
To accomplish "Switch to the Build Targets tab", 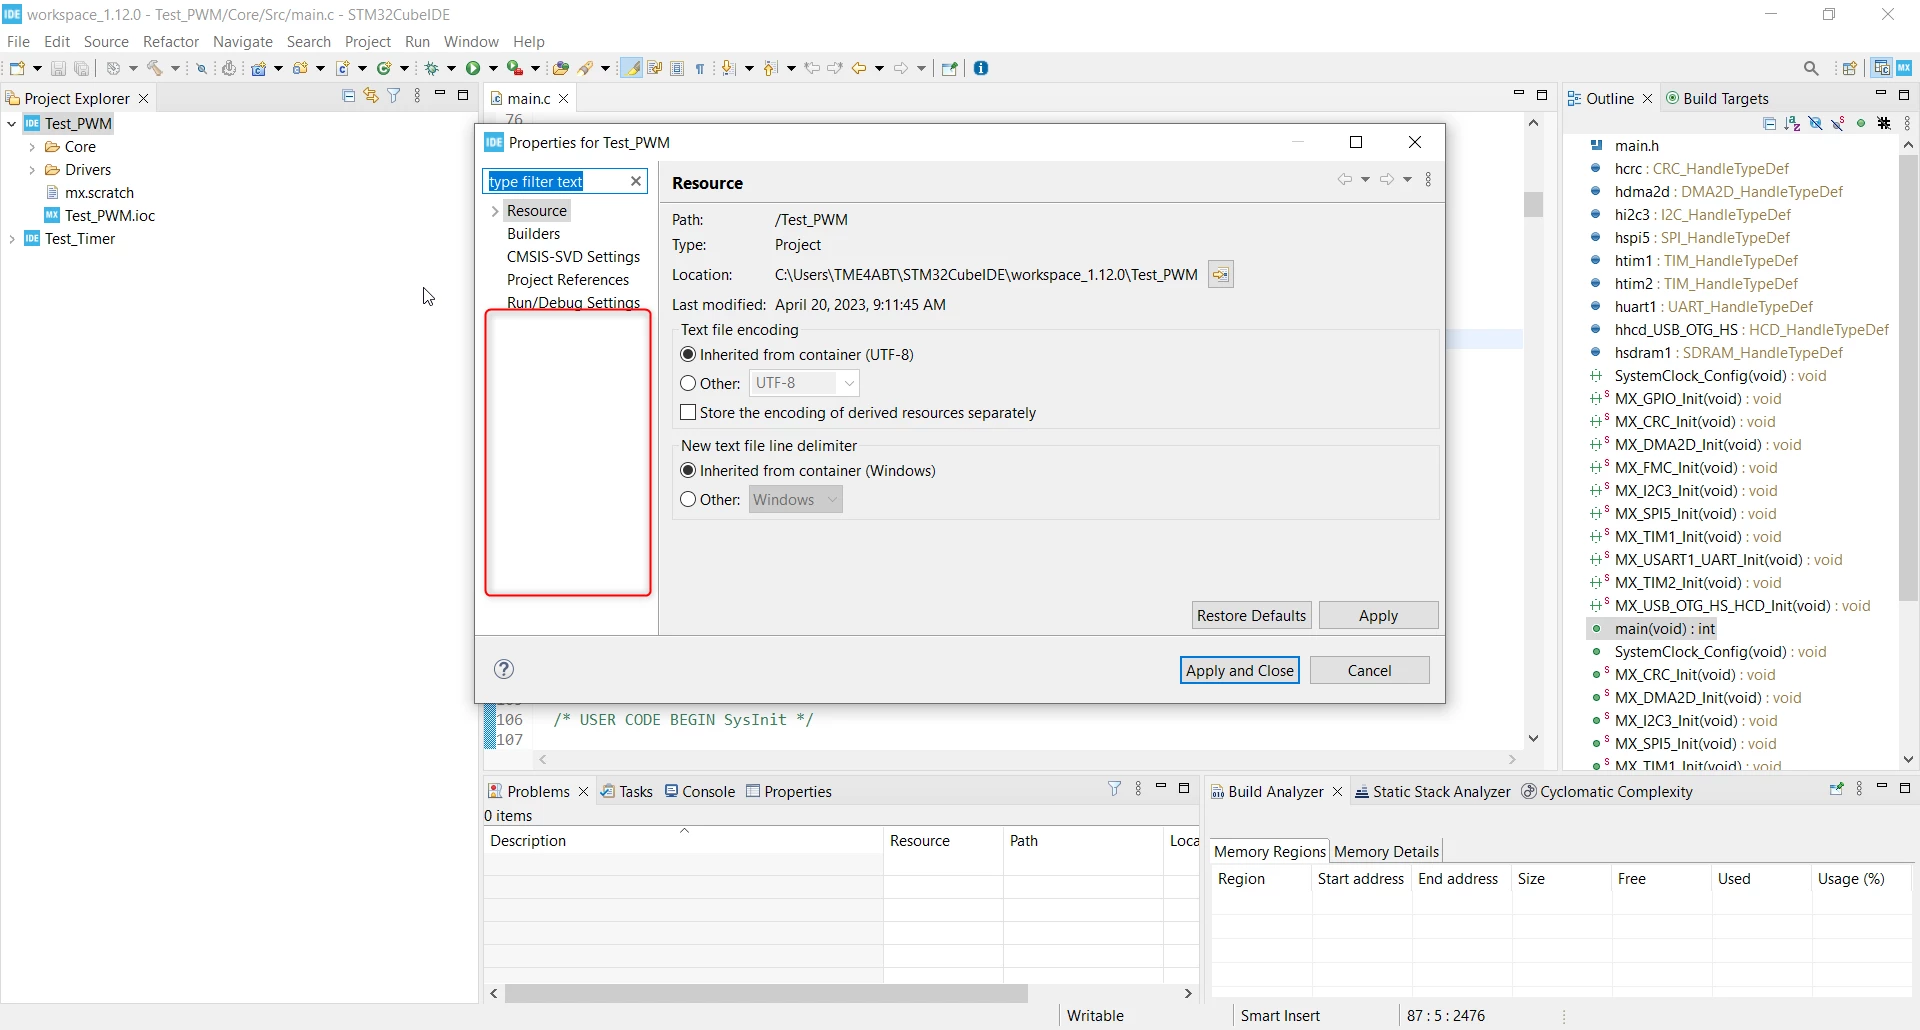I will (x=1717, y=98).
